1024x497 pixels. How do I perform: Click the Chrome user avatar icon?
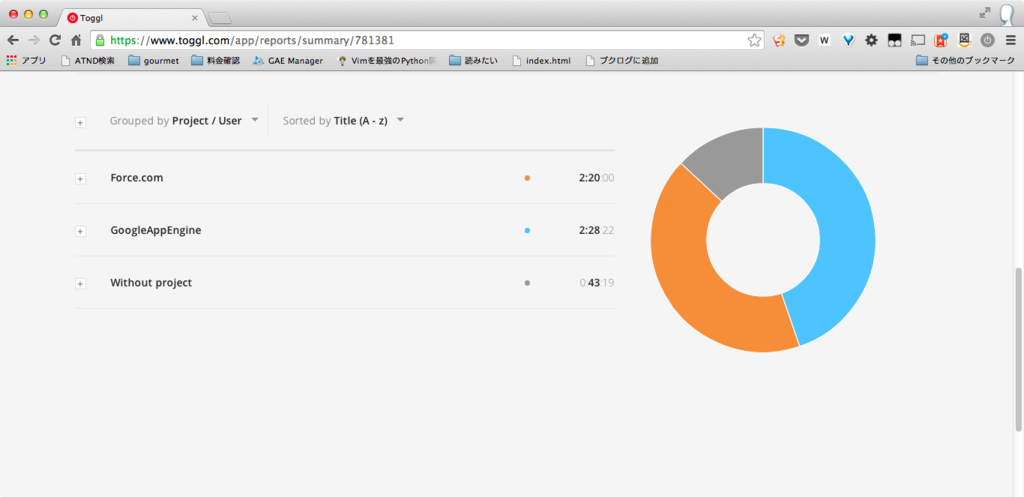point(1006,14)
